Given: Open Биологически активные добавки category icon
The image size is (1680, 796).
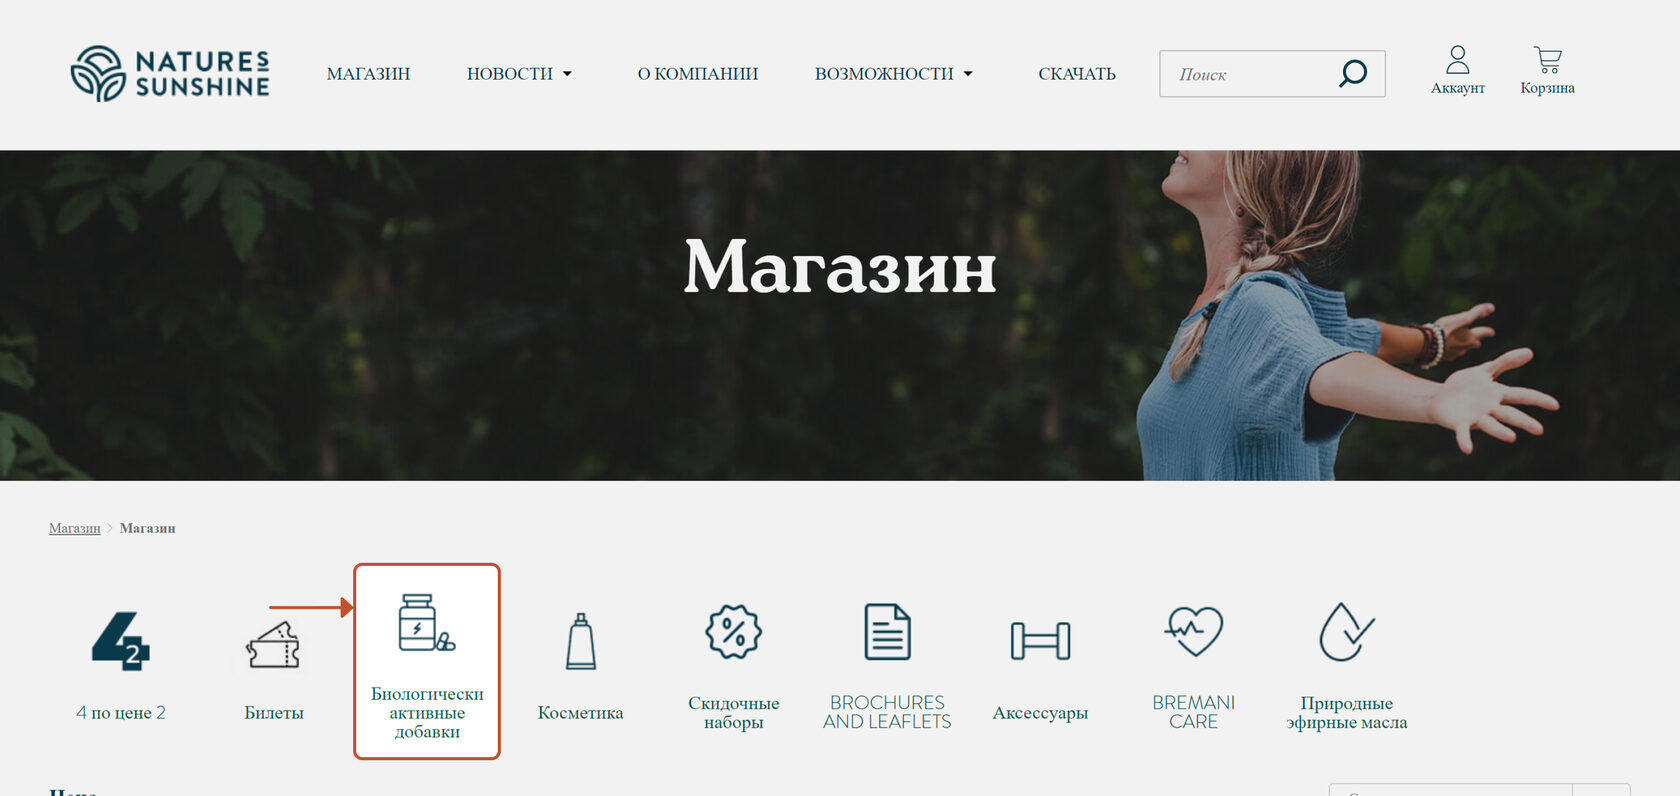Looking at the screenshot, I should click(x=427, y=623).
